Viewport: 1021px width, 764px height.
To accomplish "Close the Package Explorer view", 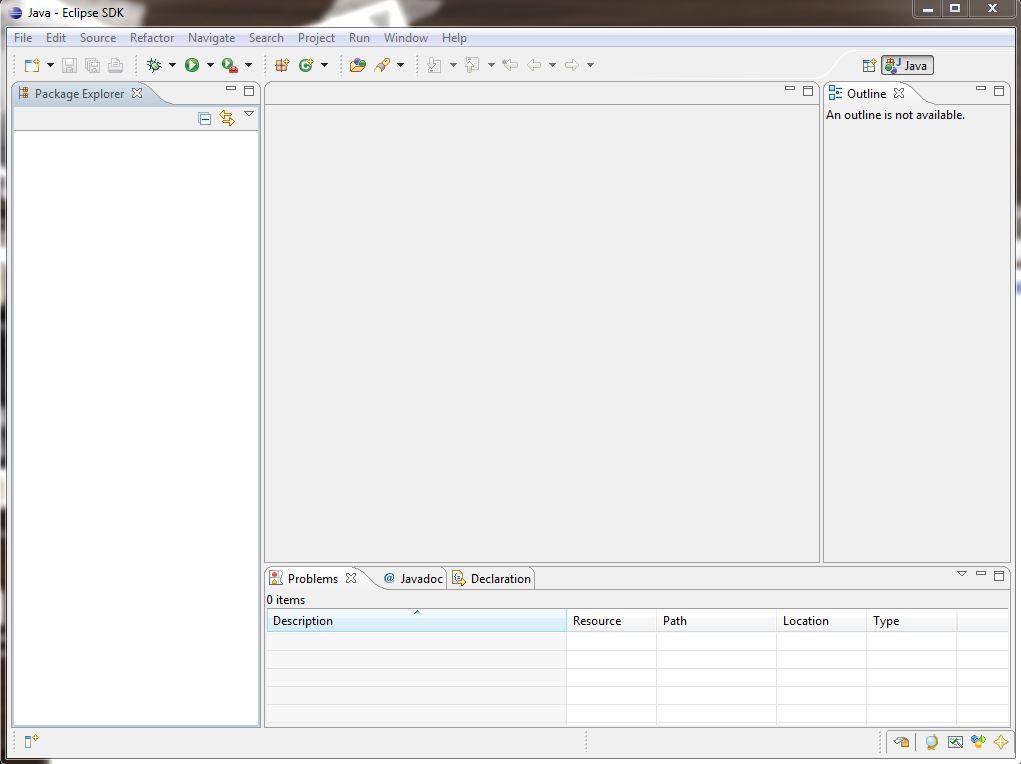I will pos(137,93).
